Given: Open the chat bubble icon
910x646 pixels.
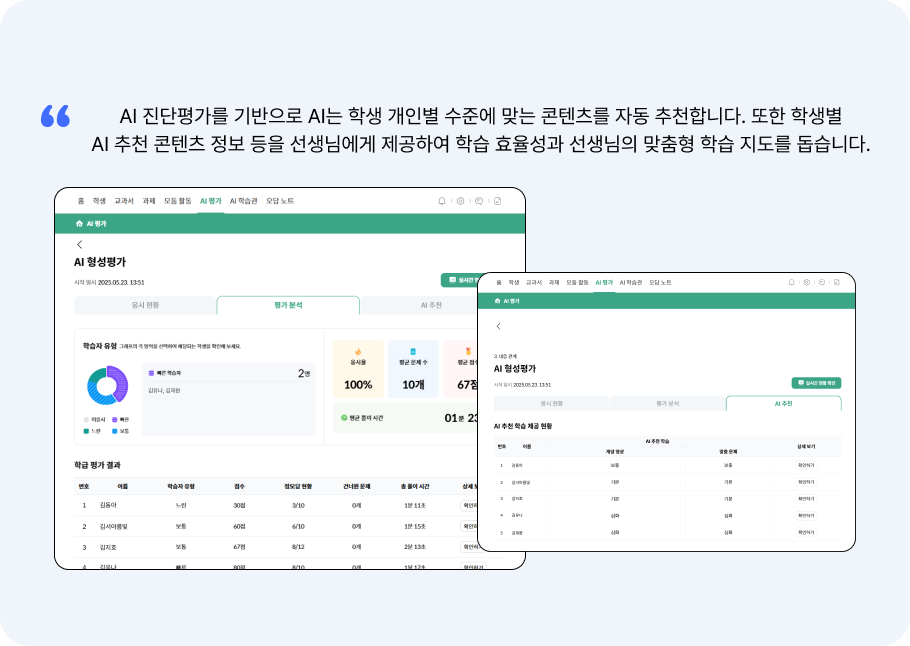Looking at the screenshot, I should (x=479, y=201).
